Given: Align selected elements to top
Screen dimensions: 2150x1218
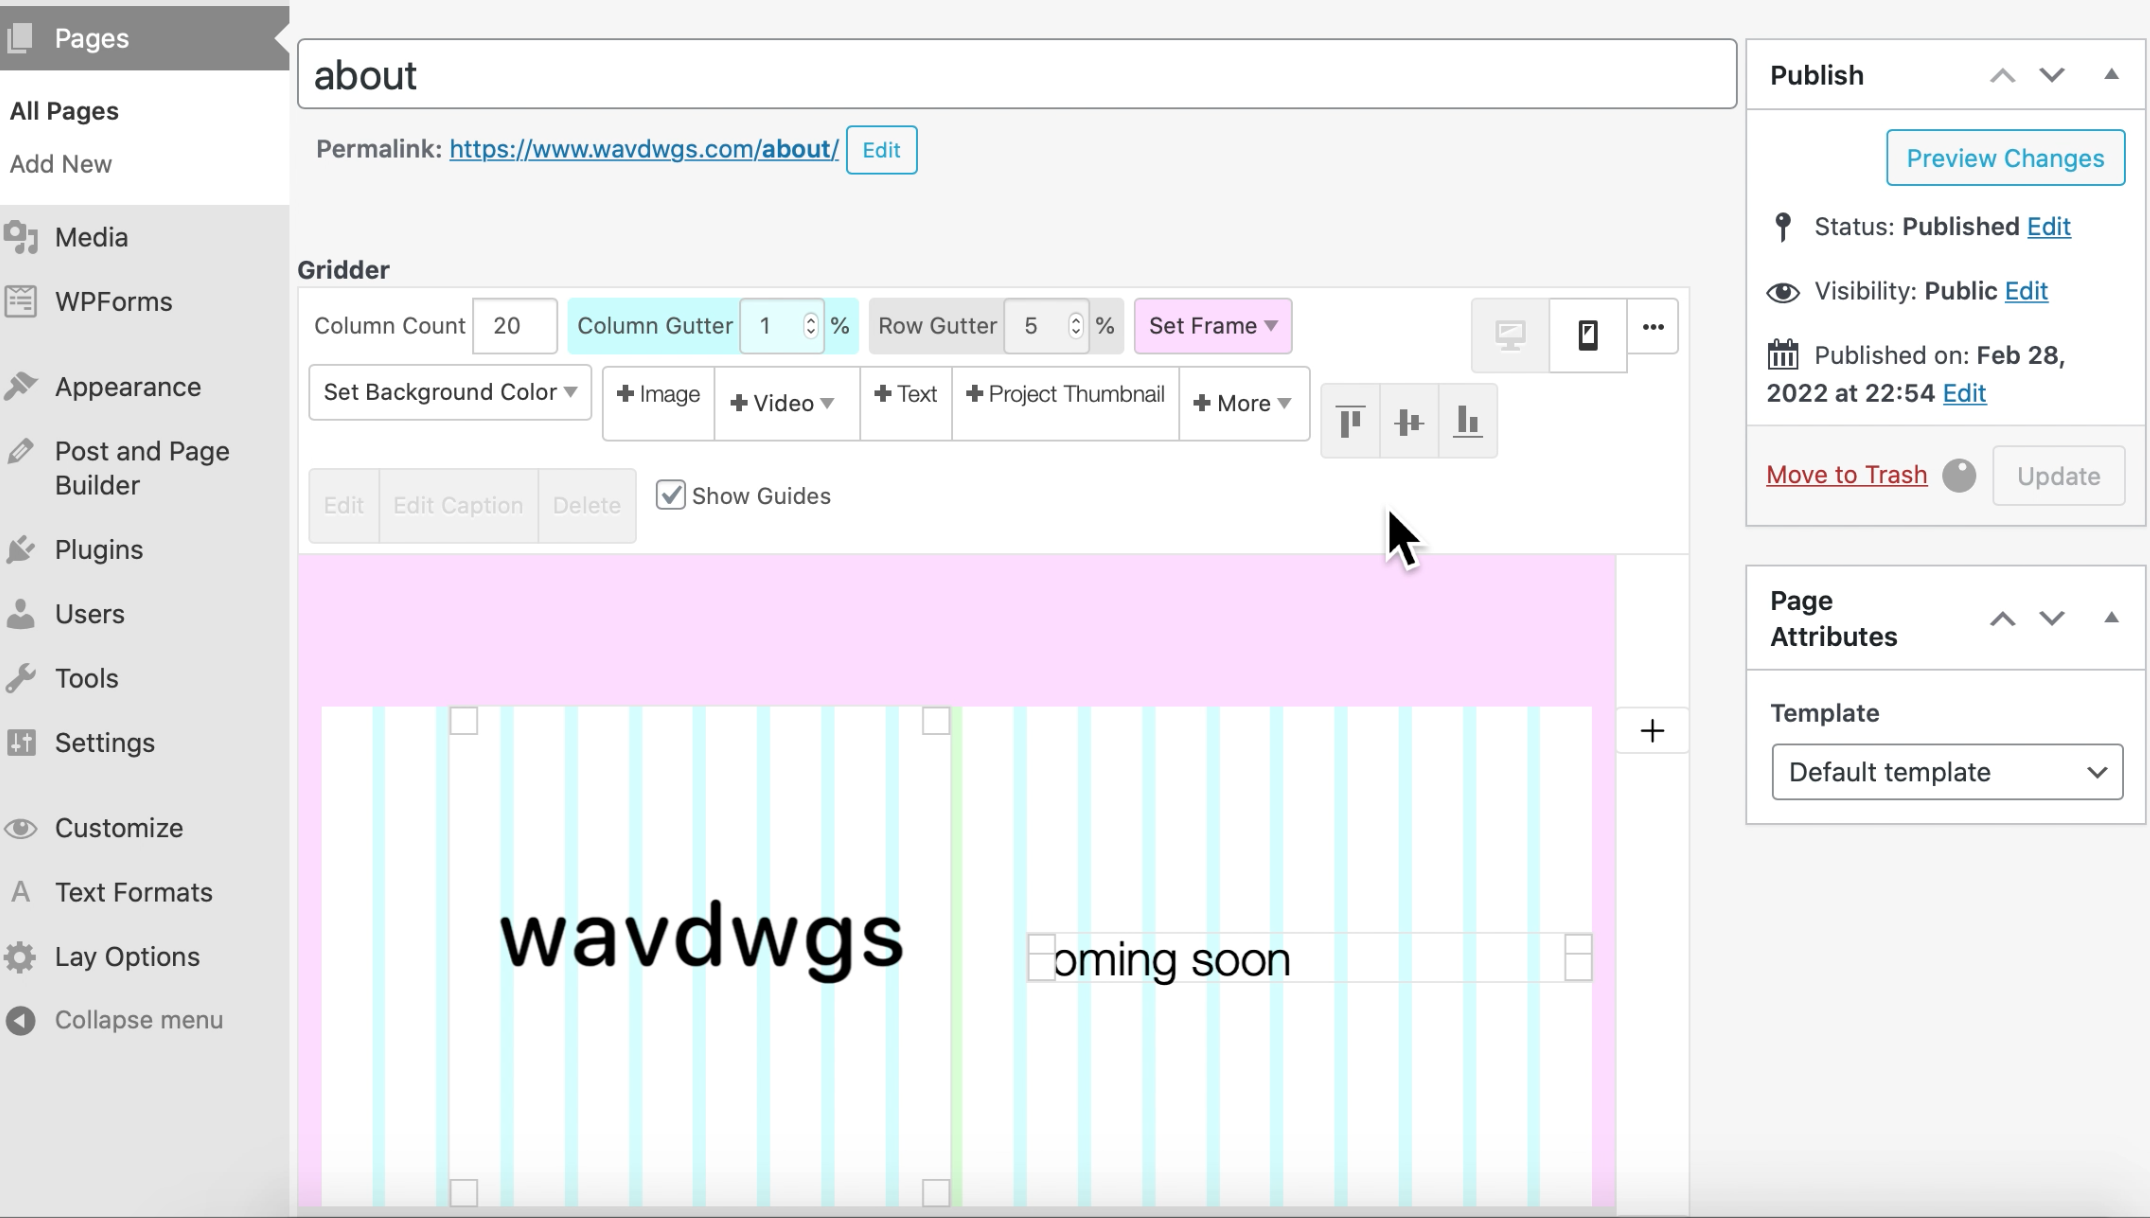Looking at the screenshot, I should (x=1350, y=421).
